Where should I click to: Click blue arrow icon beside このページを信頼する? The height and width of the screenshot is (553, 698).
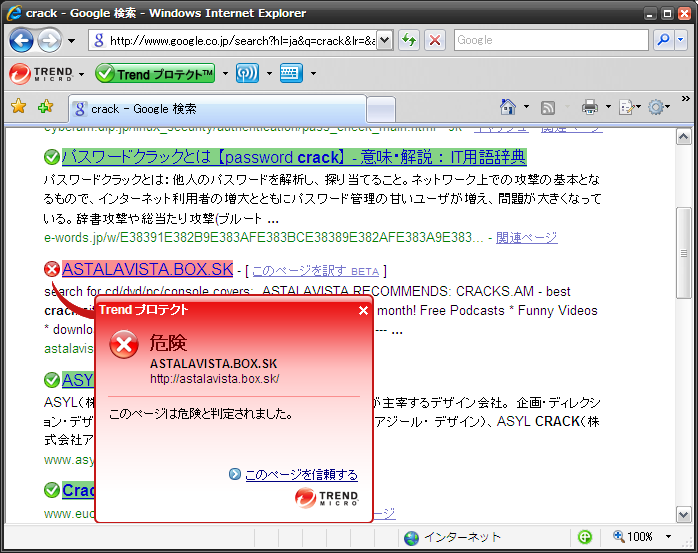click(x=235, y=474)
